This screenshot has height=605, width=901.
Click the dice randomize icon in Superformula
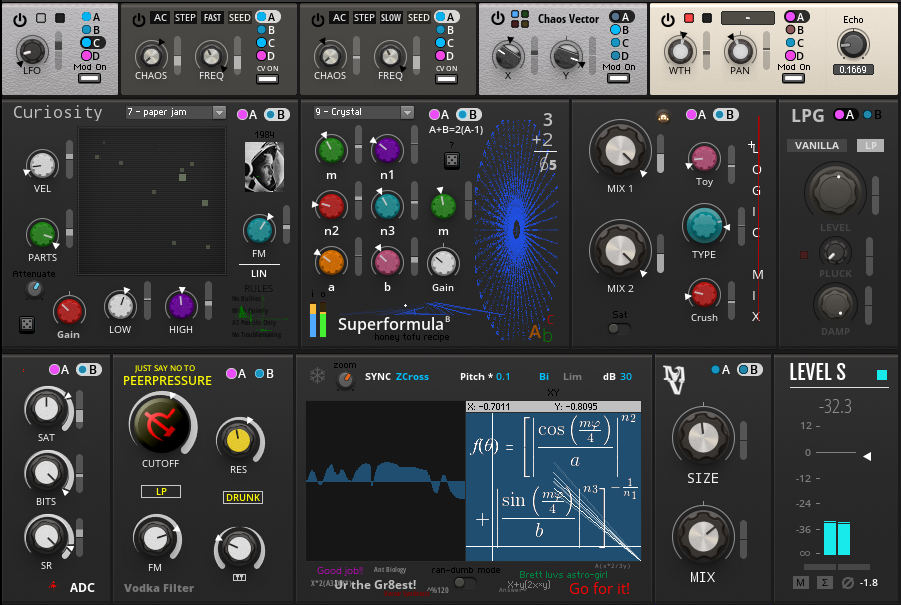[452, 160]
